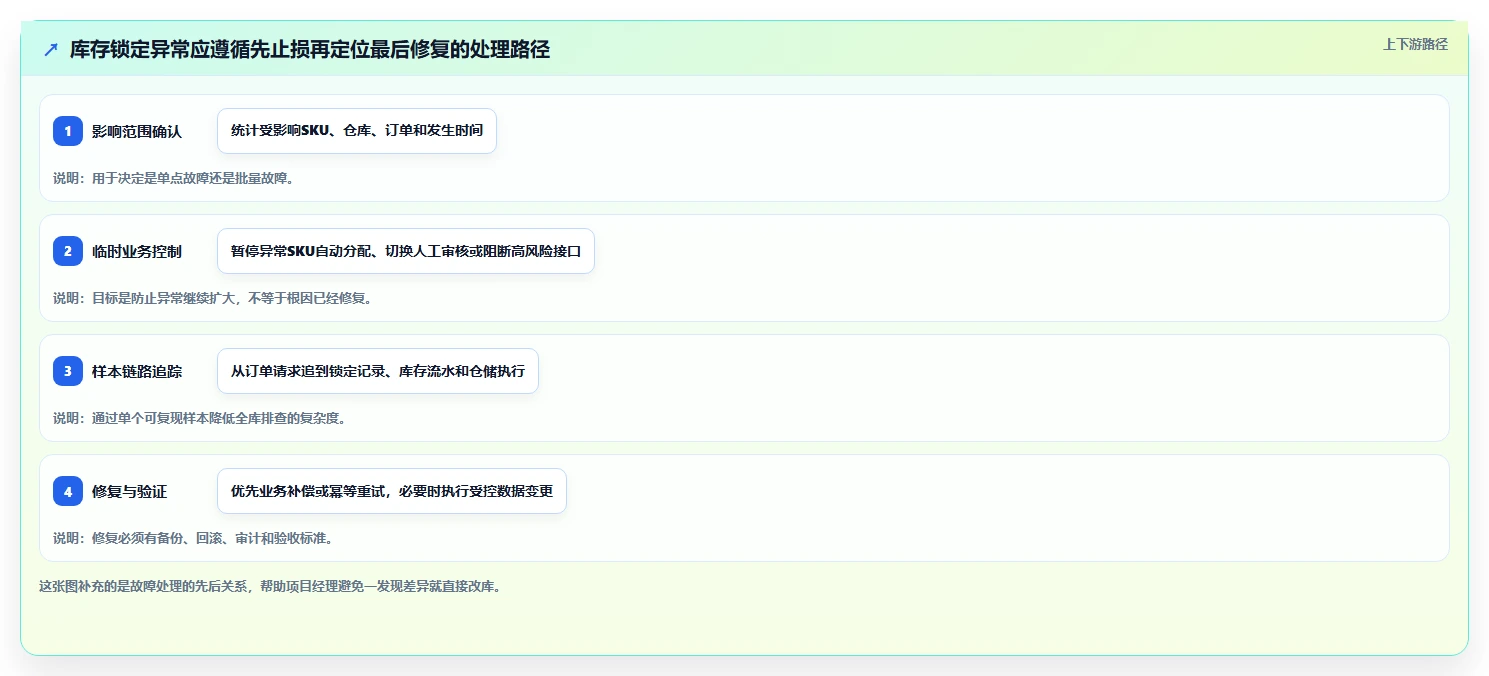Image resolution: width=1489 pixels, height=676 pixels.
Task: Click the 统计受影响SKU、仓库、订单和发生时间 chip
Action: (x=357, y=131)
